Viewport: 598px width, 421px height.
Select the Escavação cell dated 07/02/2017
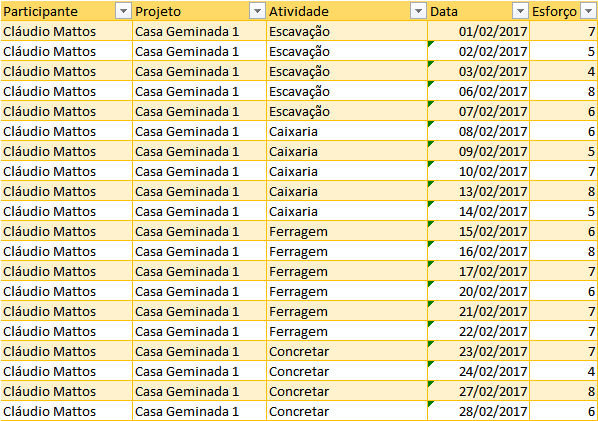click(x=347, y=111)
